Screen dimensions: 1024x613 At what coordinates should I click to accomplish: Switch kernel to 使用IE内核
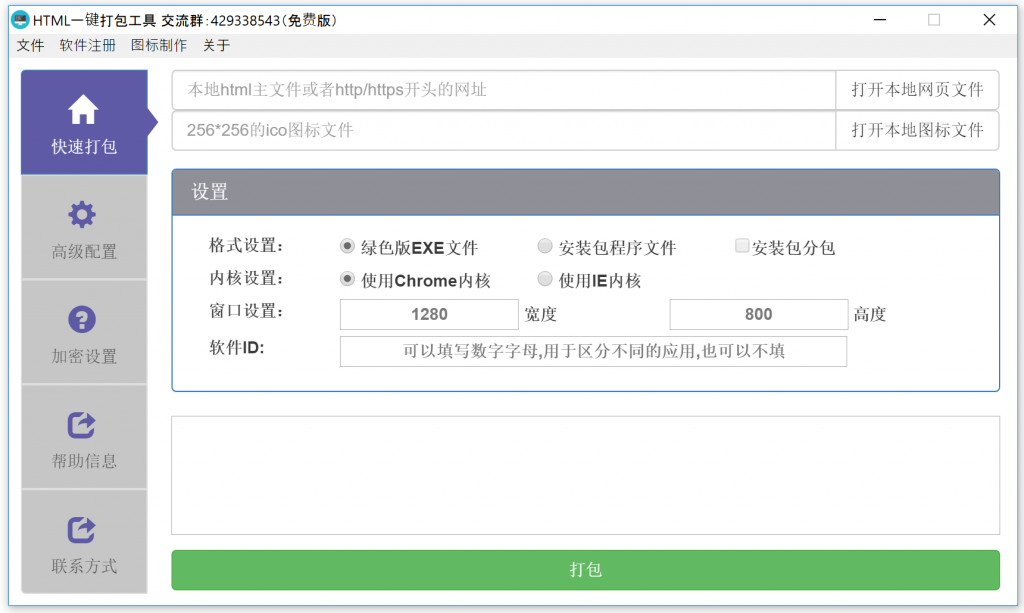coord(545,279)
